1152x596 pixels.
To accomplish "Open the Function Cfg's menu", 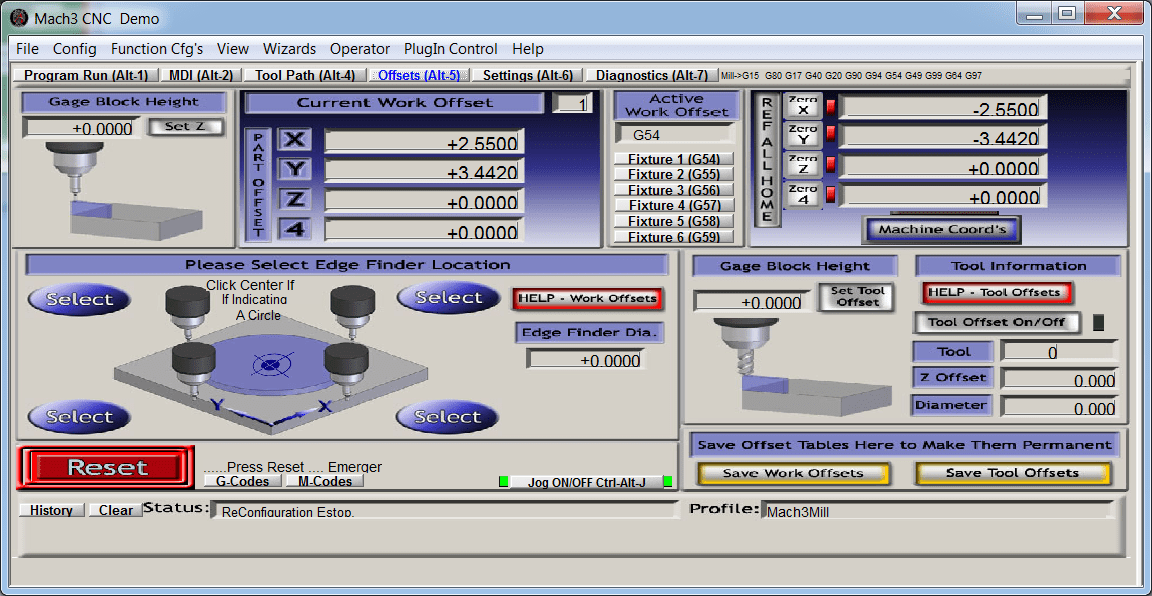I will pos(156,49).
